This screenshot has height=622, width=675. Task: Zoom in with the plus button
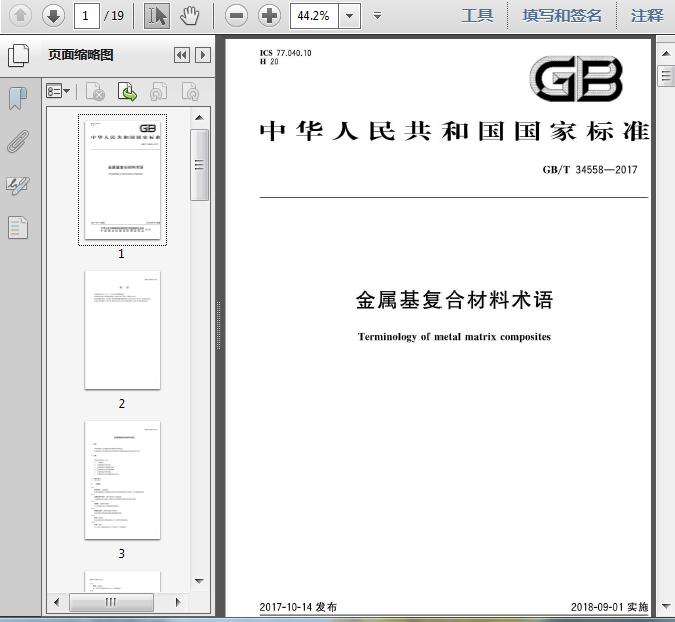[269, 16]
